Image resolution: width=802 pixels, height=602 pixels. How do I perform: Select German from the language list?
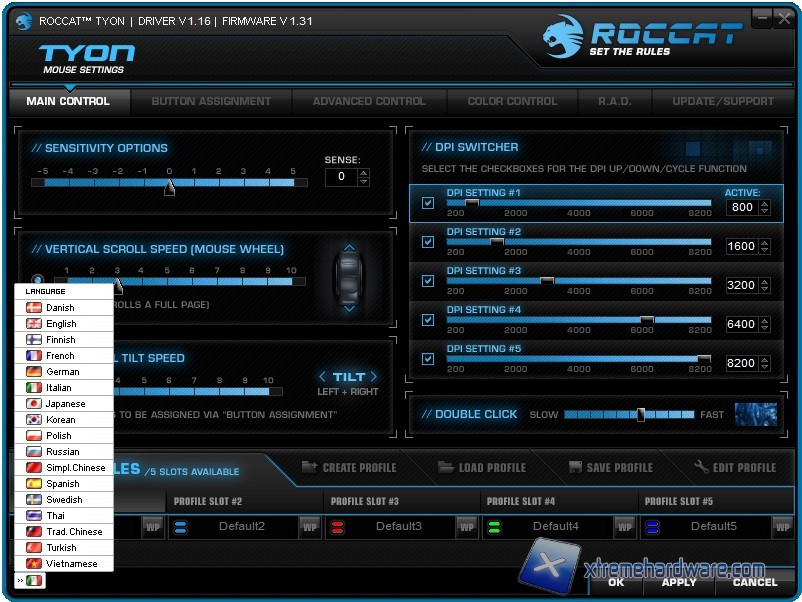[x=62, y=372]
